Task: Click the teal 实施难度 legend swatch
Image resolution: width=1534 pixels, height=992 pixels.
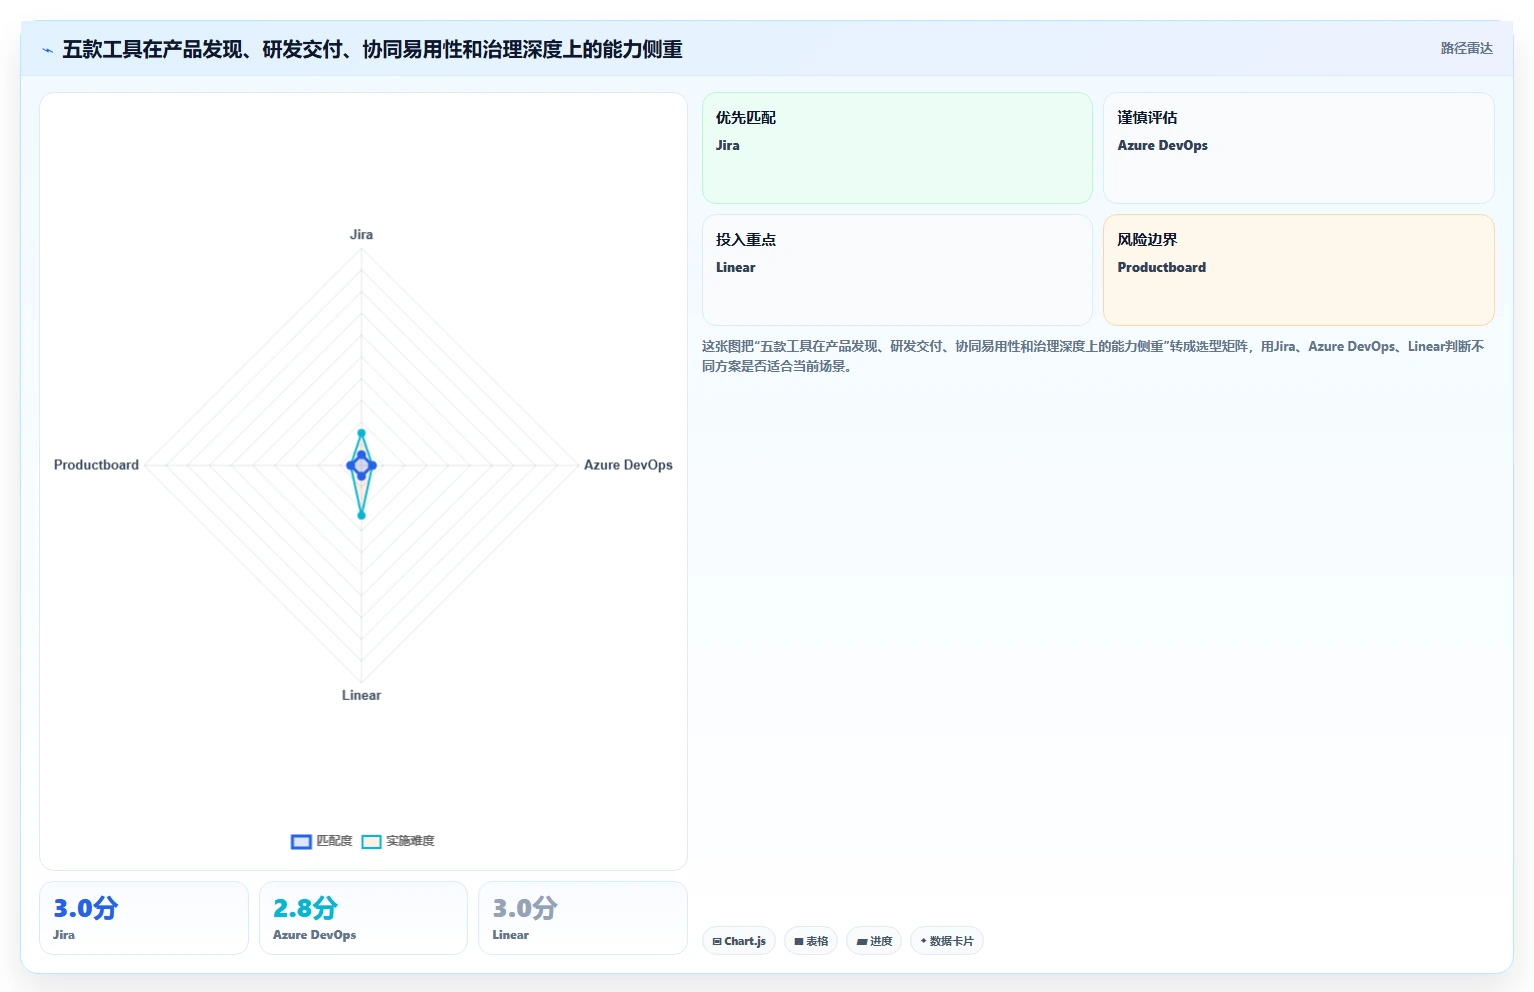Action: point(371,842)
